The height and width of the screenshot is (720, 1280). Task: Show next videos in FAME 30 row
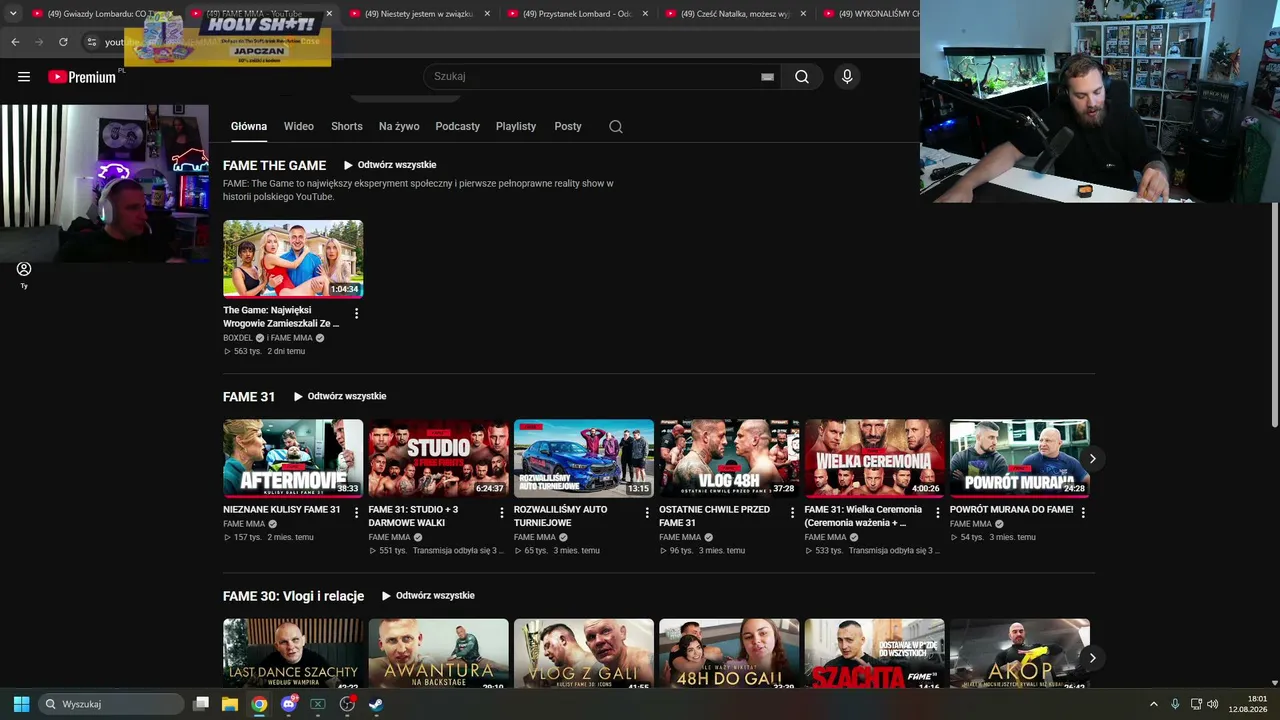(1092, 658)
